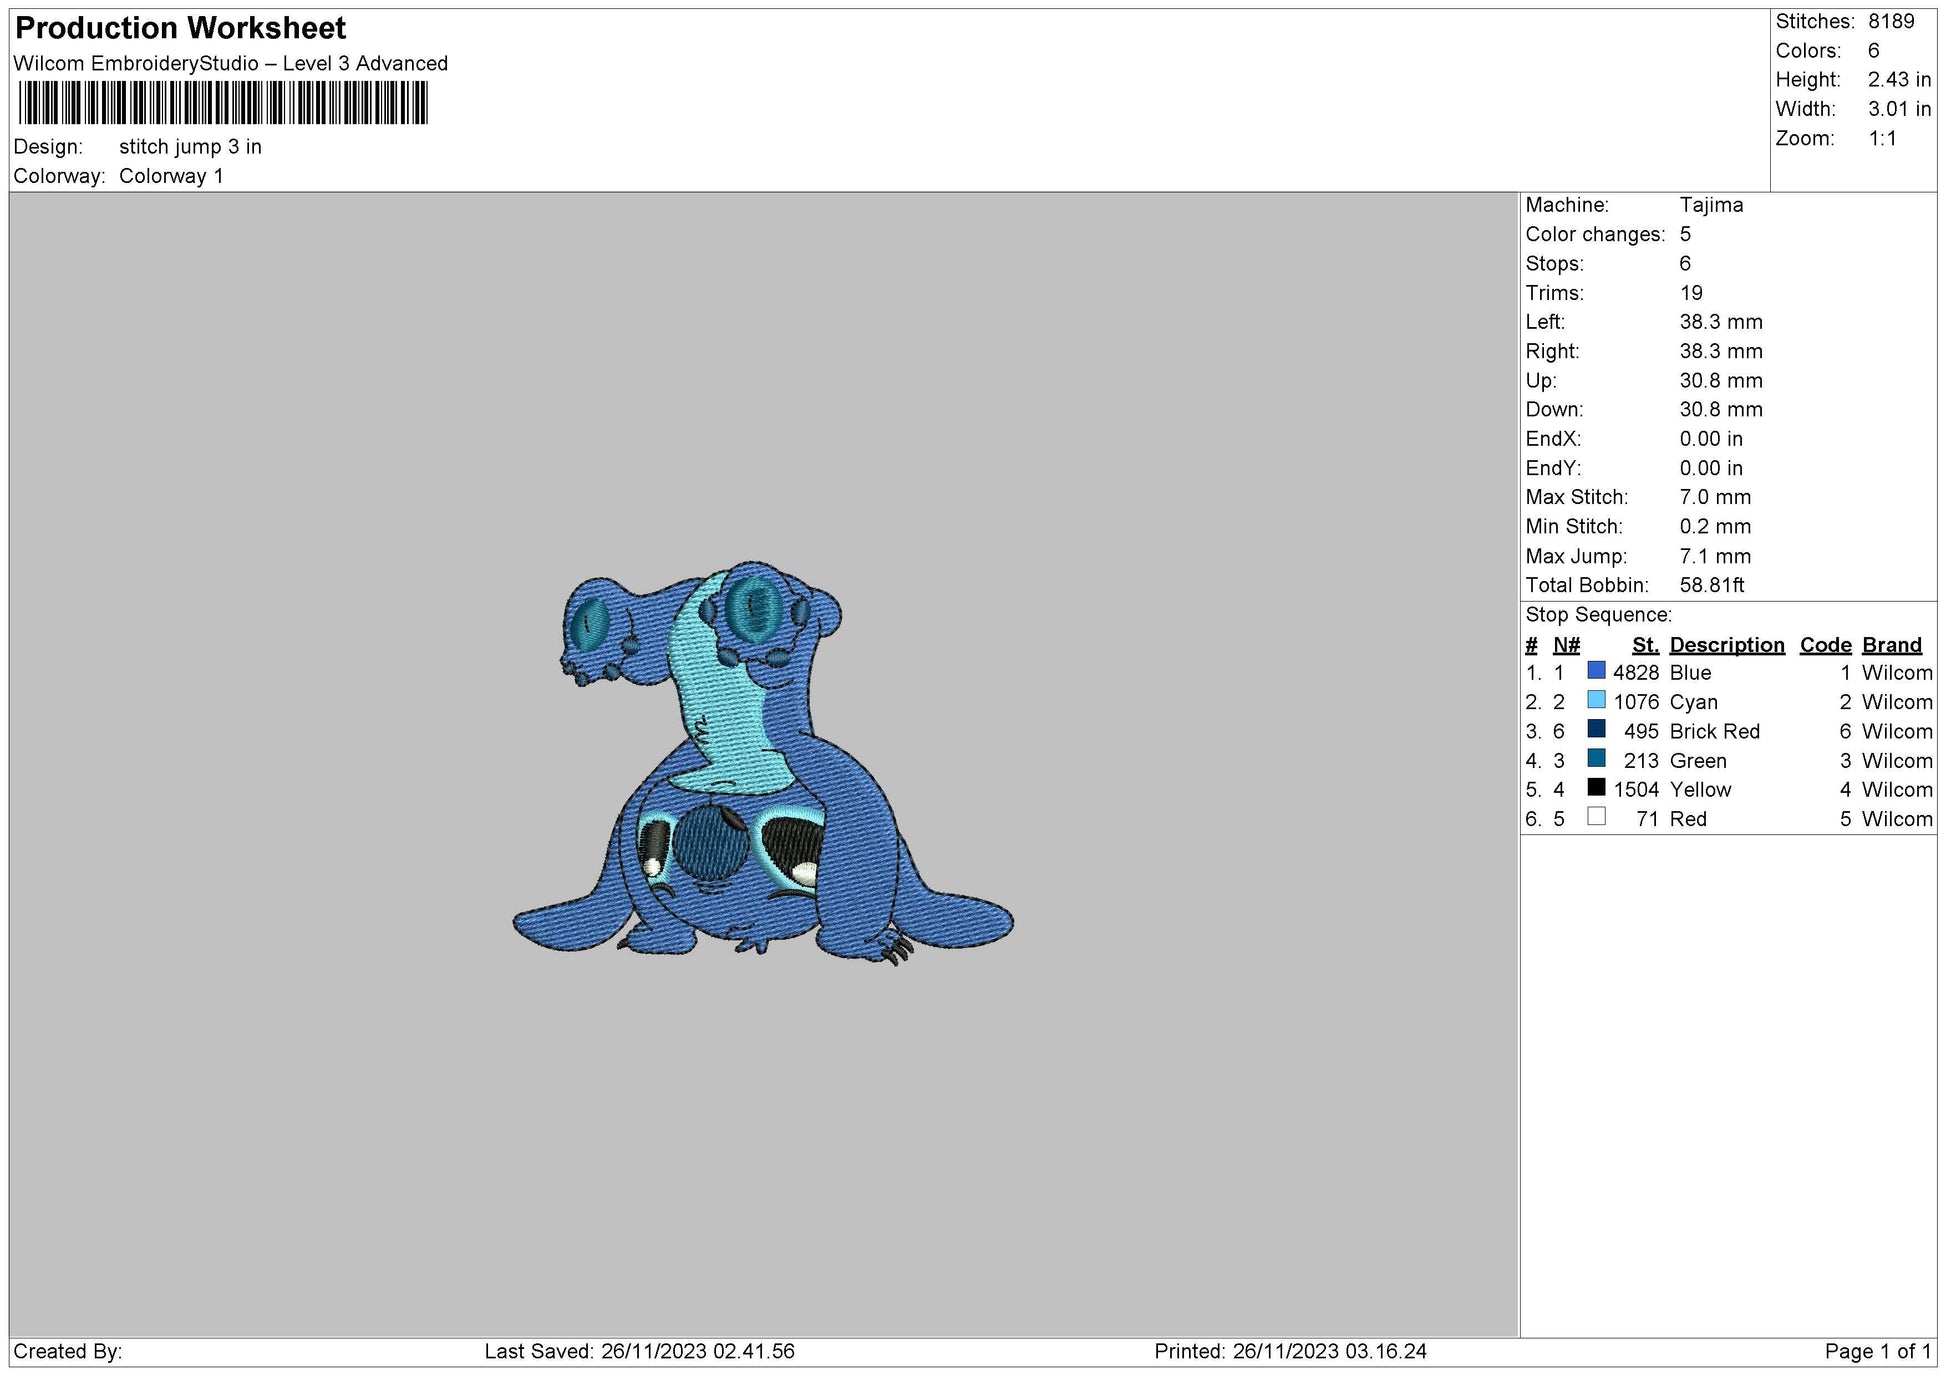1946x1375 pixels.
Task: Click the Stop Sequence heading
Action: pos(1598,615)
